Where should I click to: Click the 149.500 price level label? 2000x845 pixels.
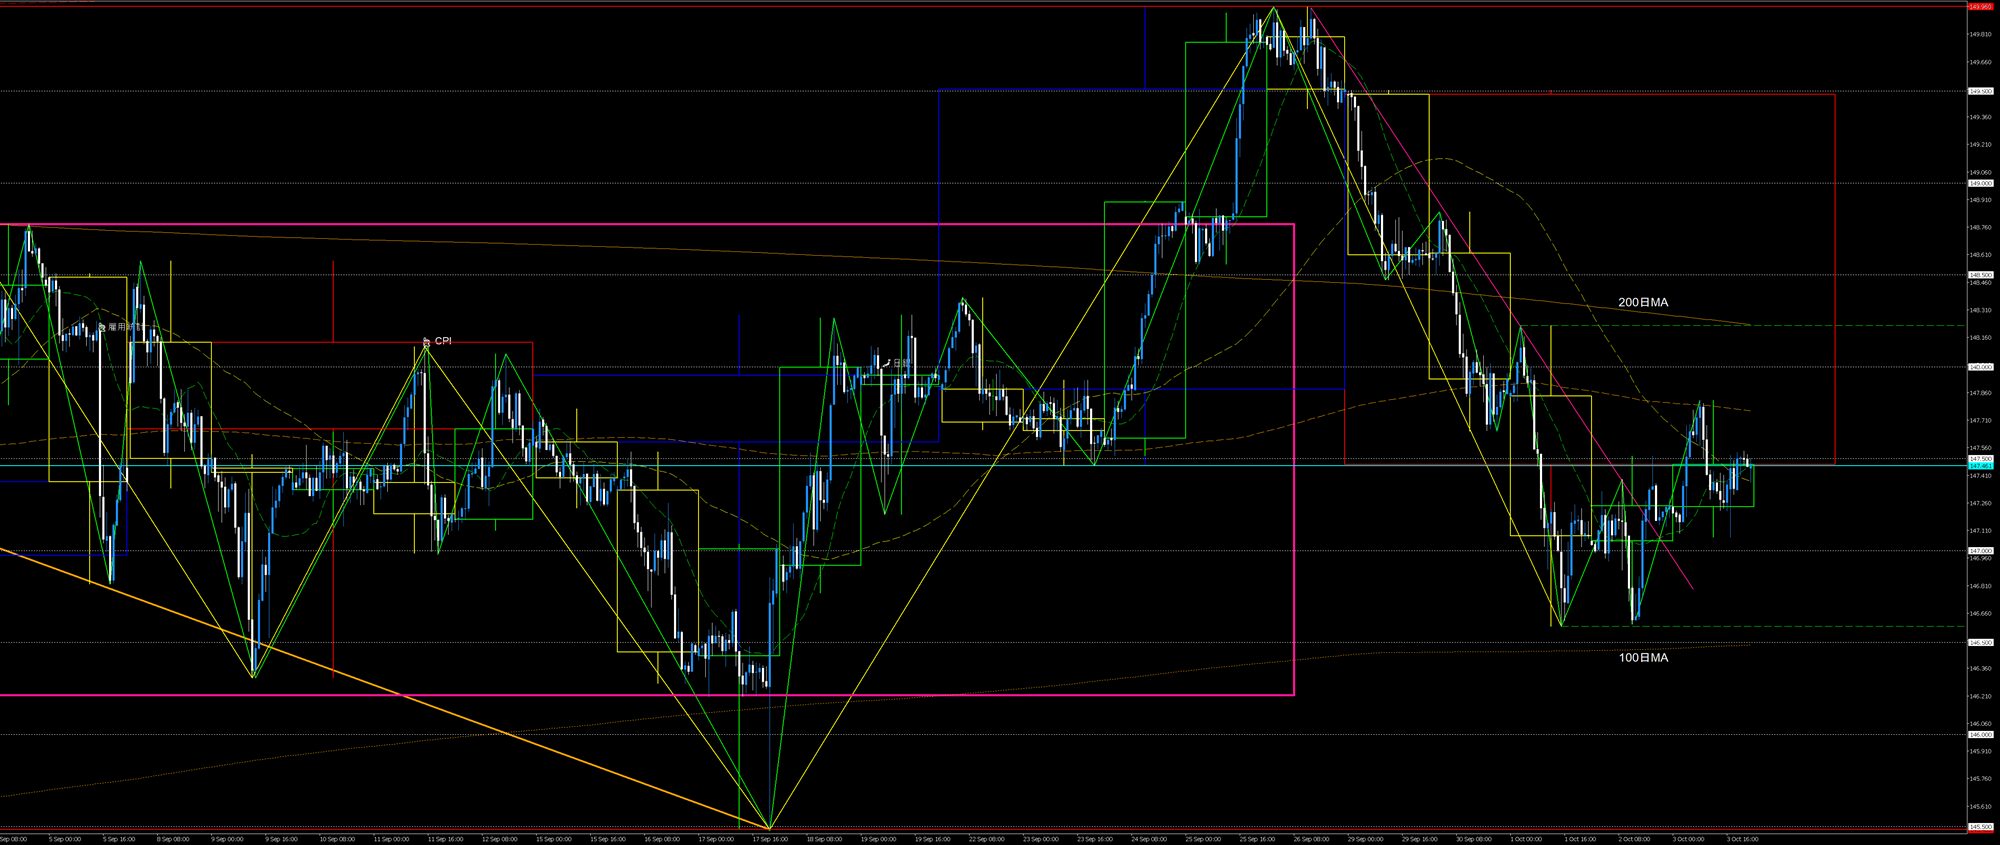point(1979,91)
